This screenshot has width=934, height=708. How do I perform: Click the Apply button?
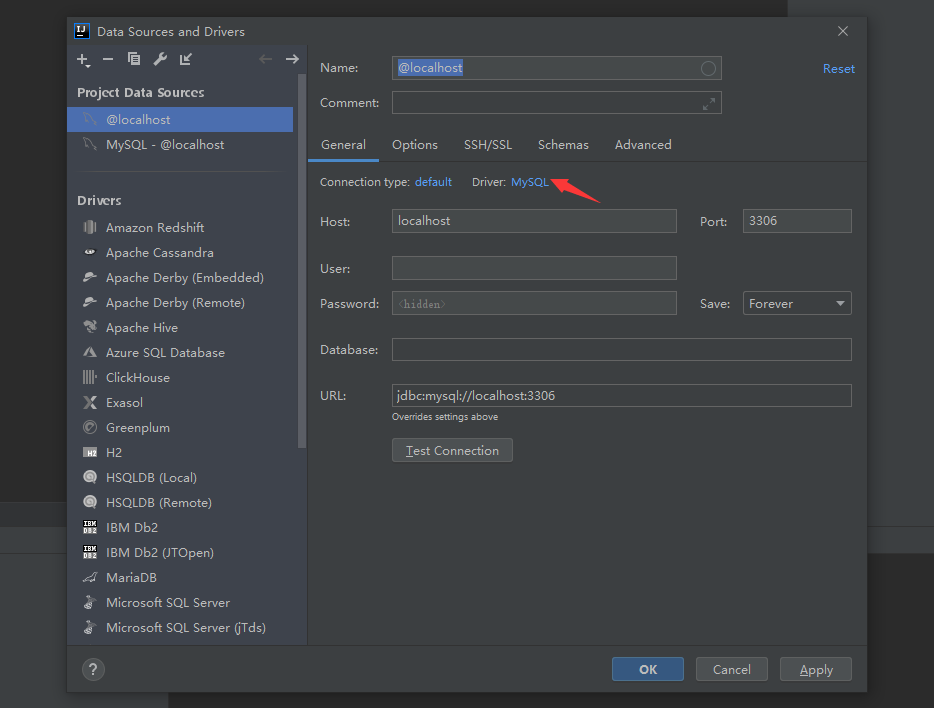pos(815,669)
